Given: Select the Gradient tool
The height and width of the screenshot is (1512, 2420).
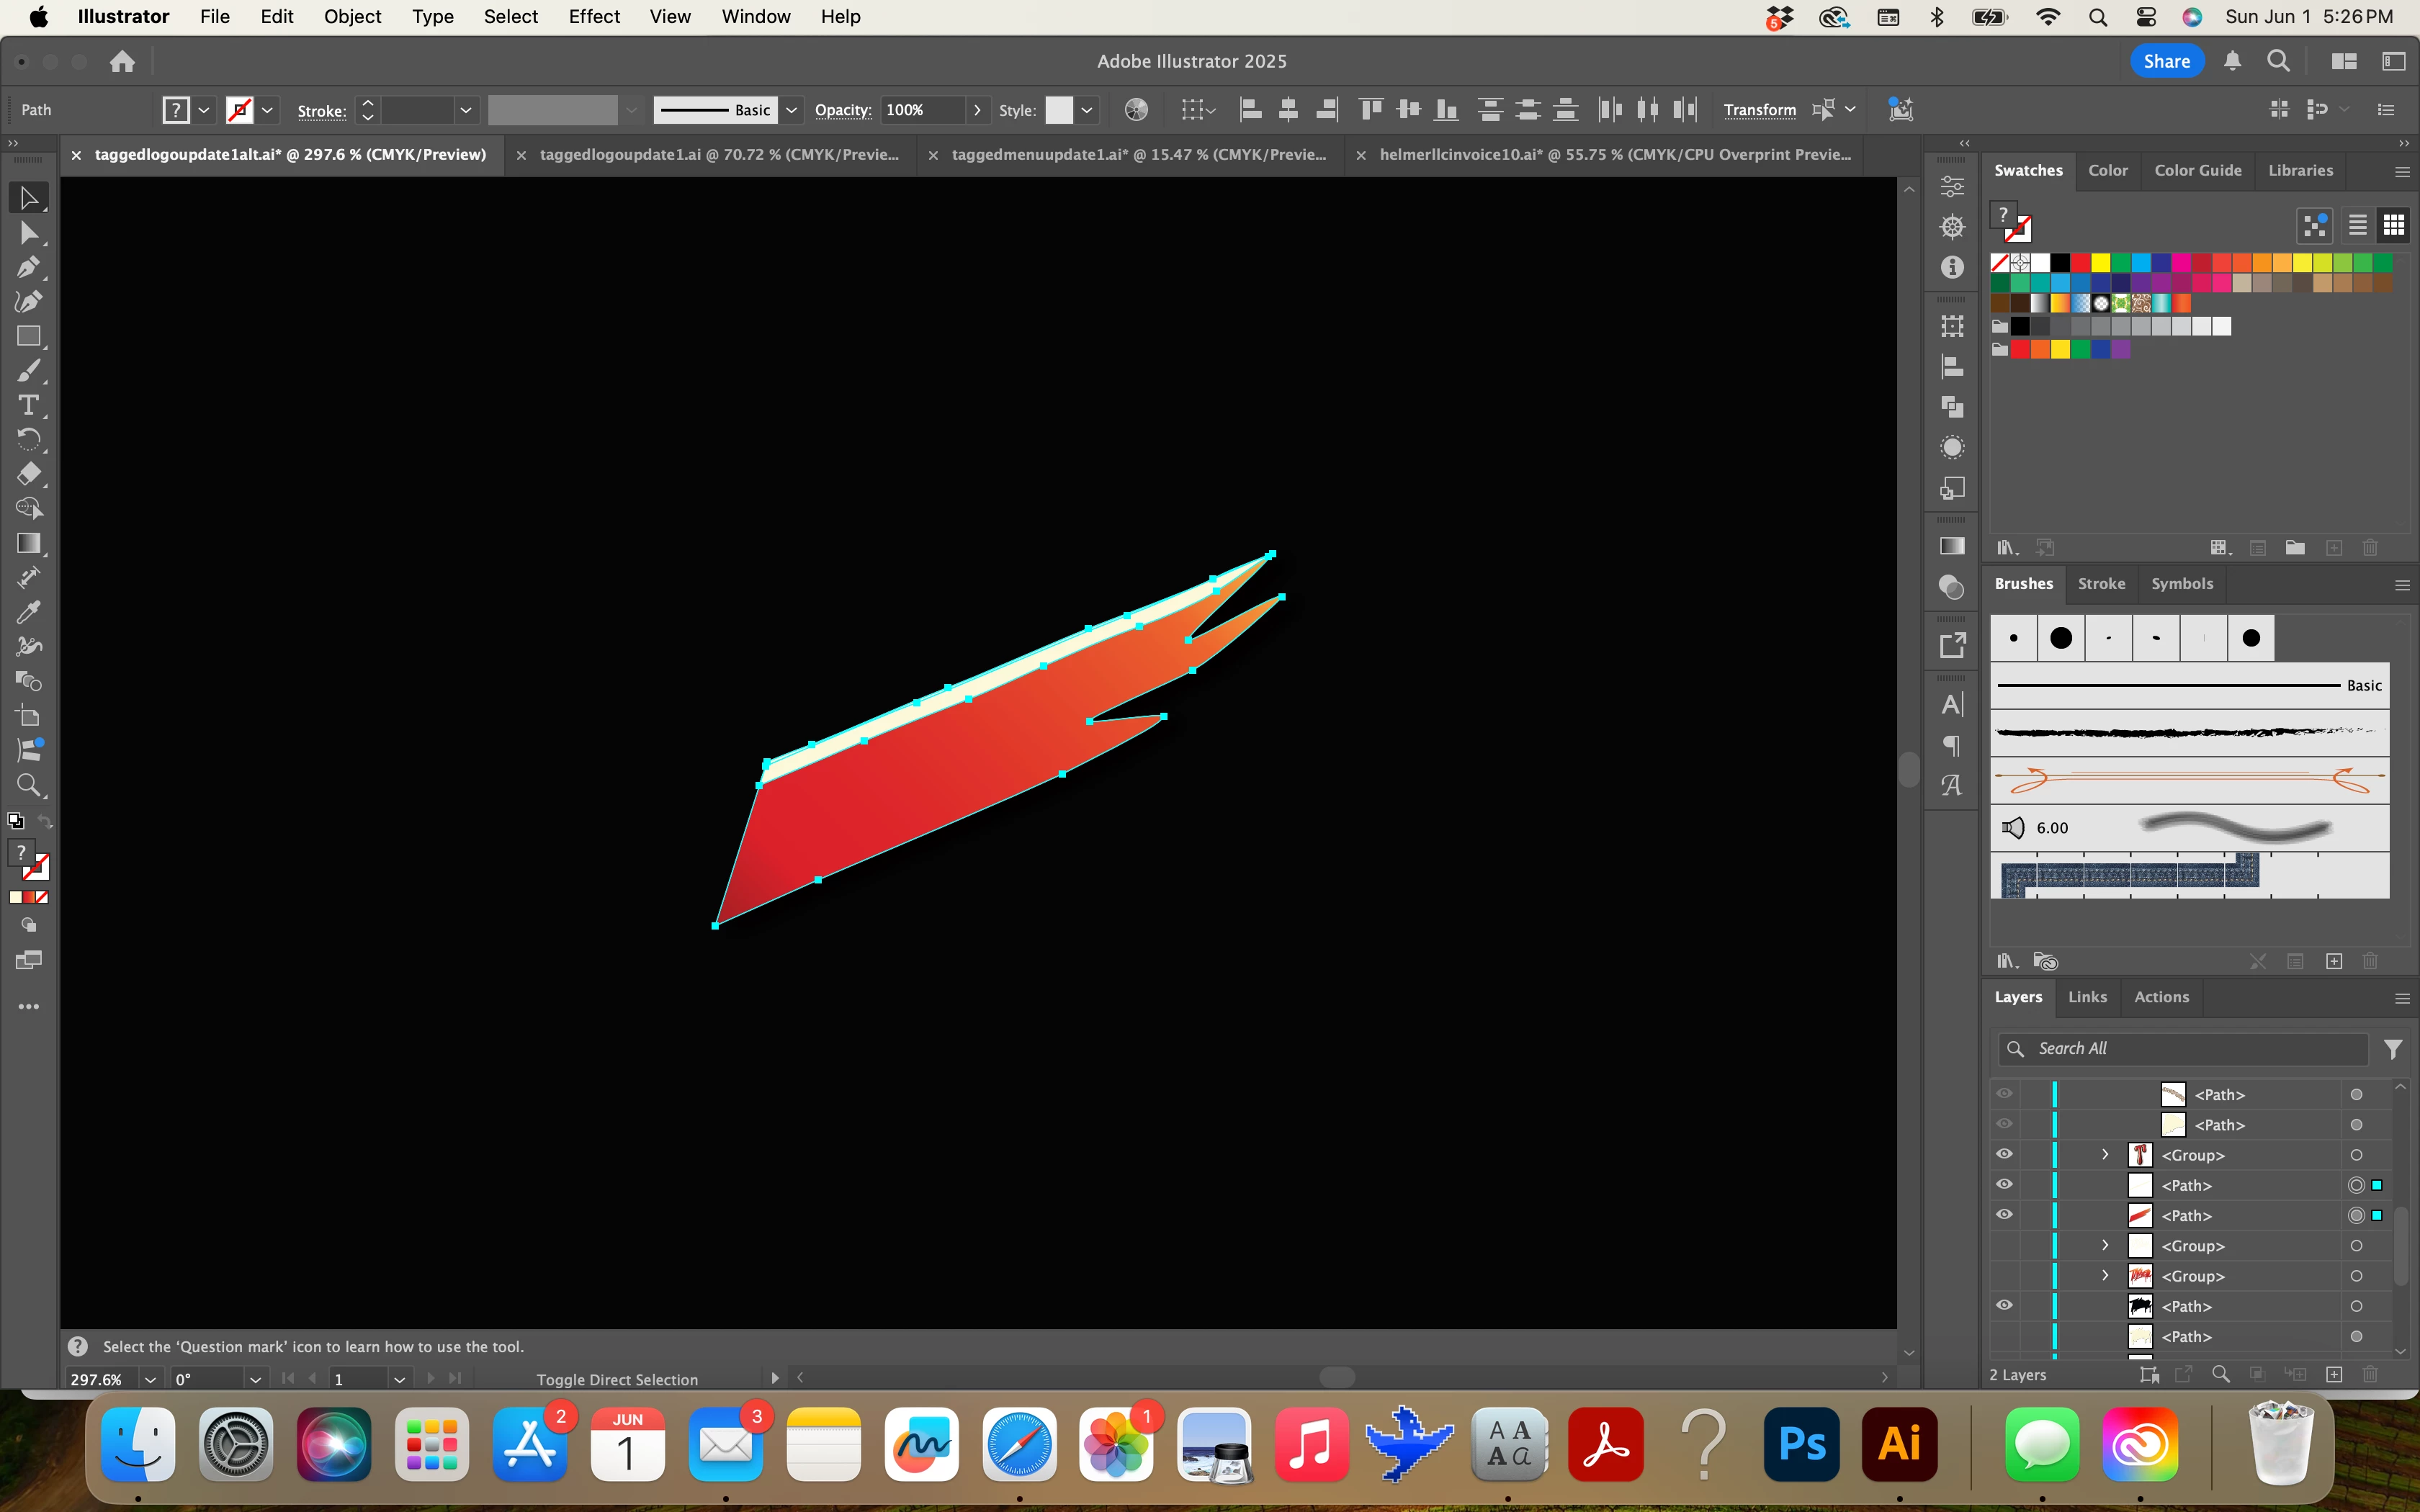Looking at the screenshot, I should click(28, 543).
